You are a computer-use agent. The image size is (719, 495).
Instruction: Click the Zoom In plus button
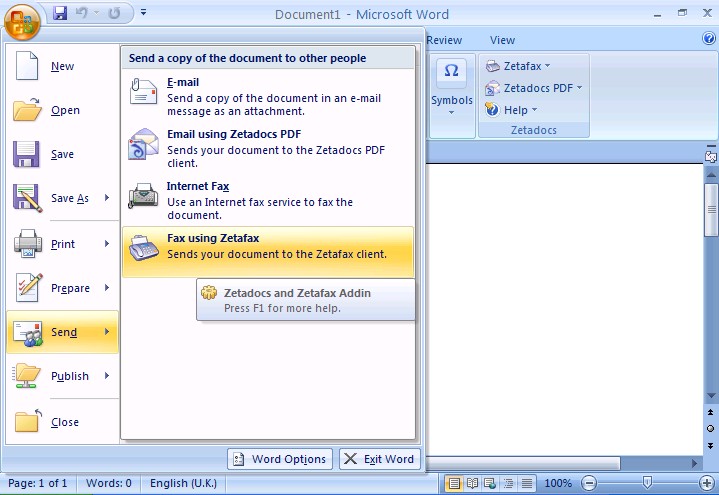pyautogui.click(x=707, y=483)
